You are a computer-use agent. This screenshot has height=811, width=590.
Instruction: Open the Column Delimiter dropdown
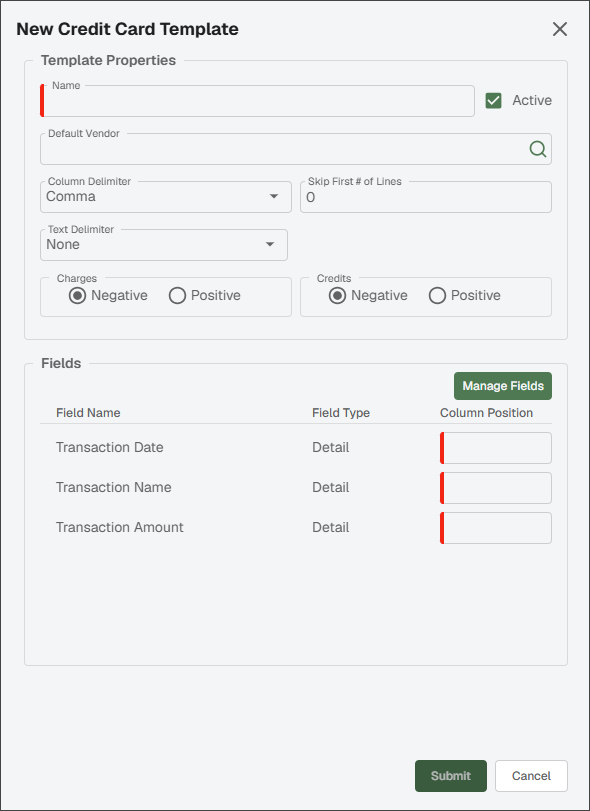pyautogui.click(x=166, y=197)
